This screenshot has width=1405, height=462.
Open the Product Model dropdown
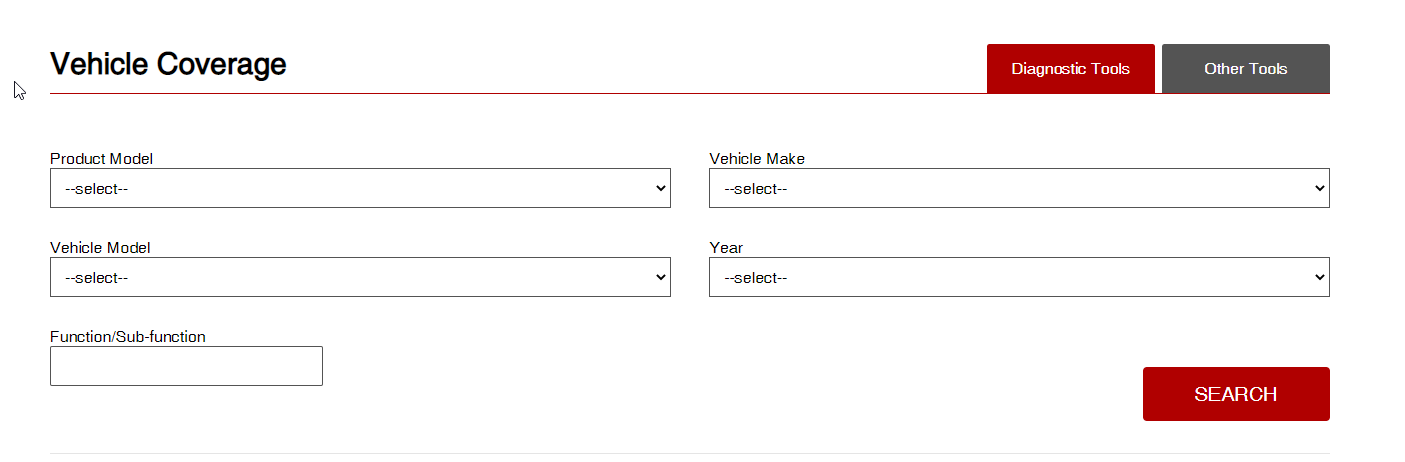pyautogui.click(x=360, y=188)
